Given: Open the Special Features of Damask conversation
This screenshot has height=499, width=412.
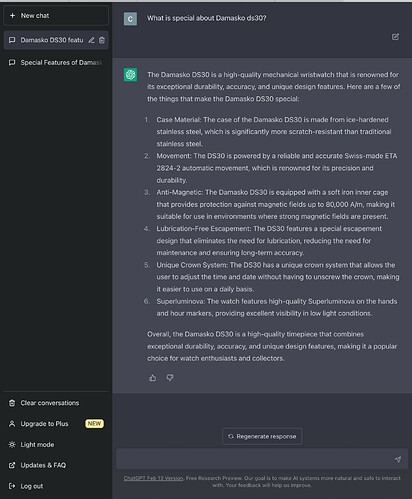Looking at the screenshot, I should [56, 62].
